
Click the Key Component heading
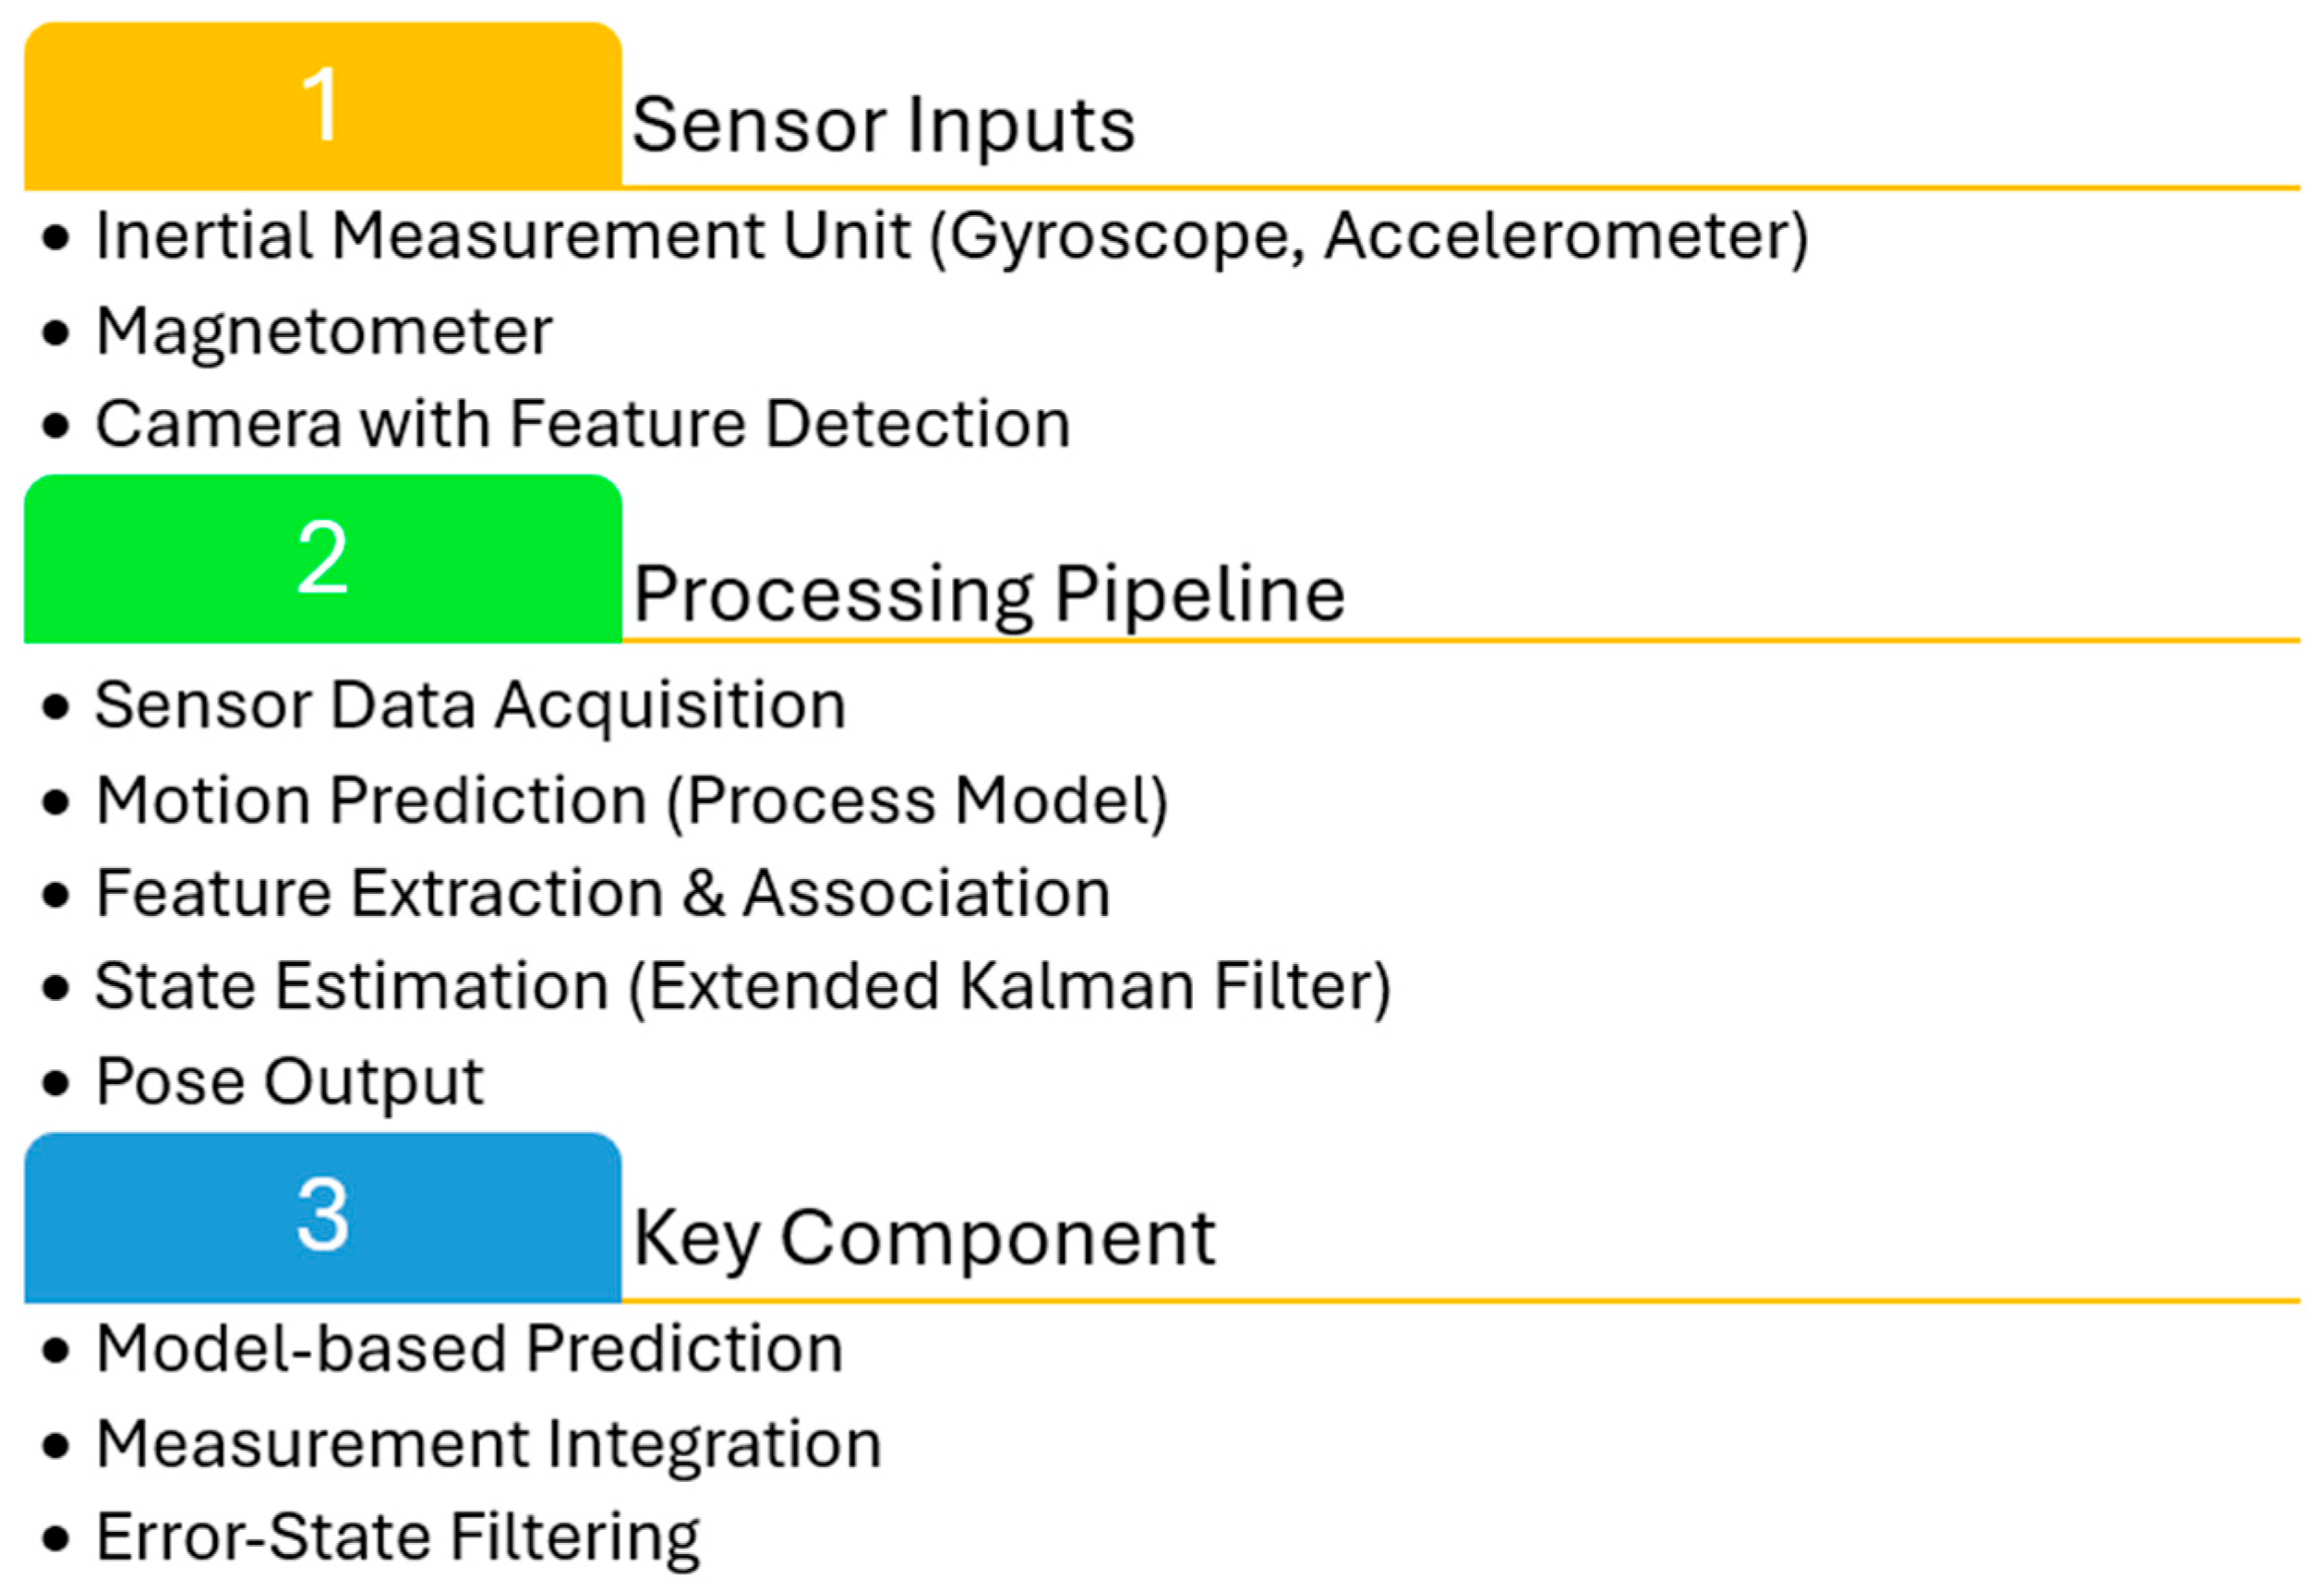coord(924,1238)
